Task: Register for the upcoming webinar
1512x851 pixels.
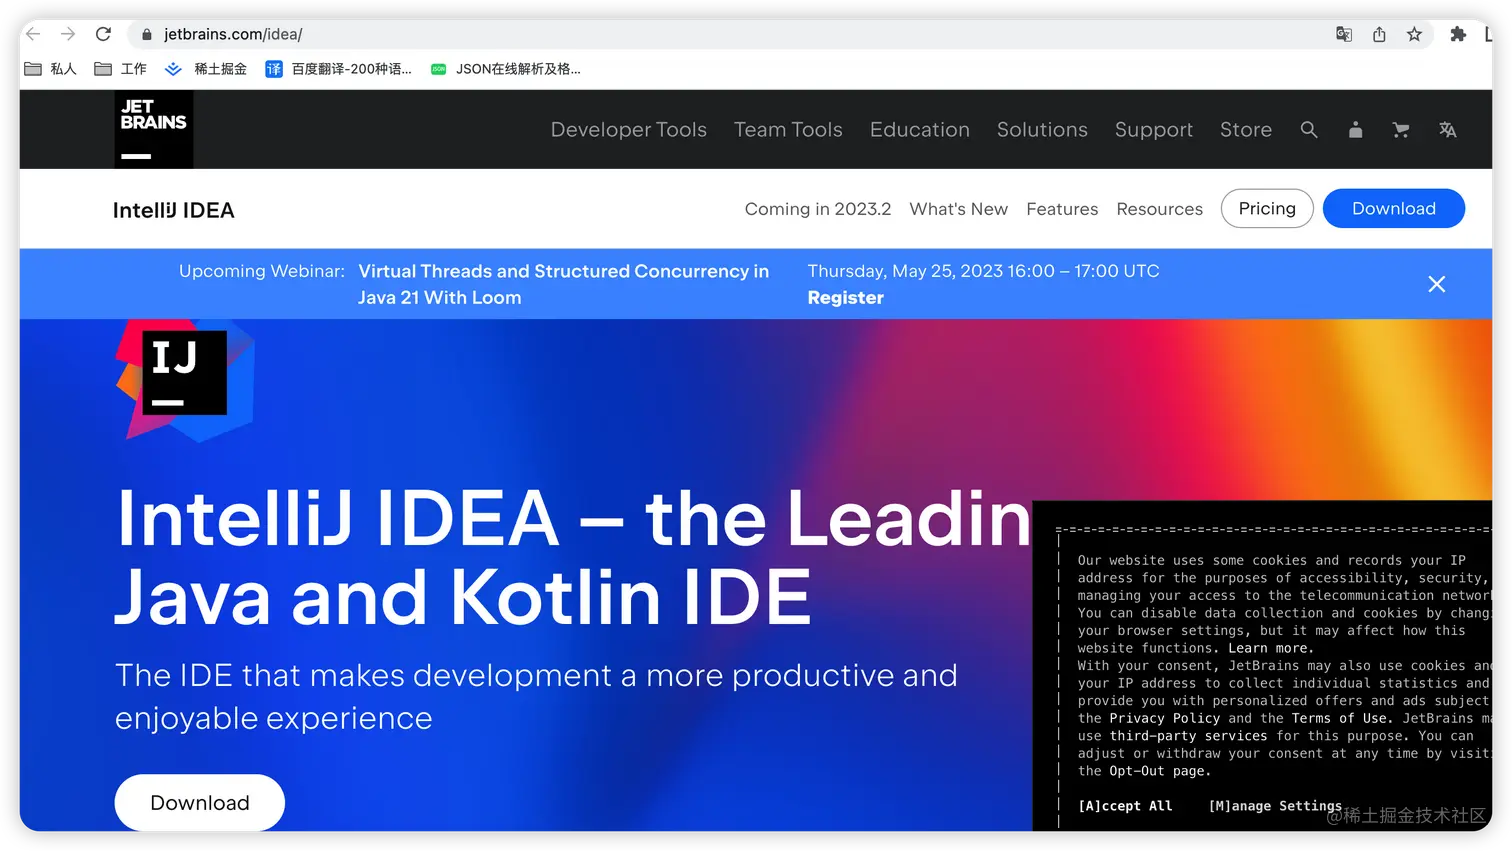Action: (846, 298)
